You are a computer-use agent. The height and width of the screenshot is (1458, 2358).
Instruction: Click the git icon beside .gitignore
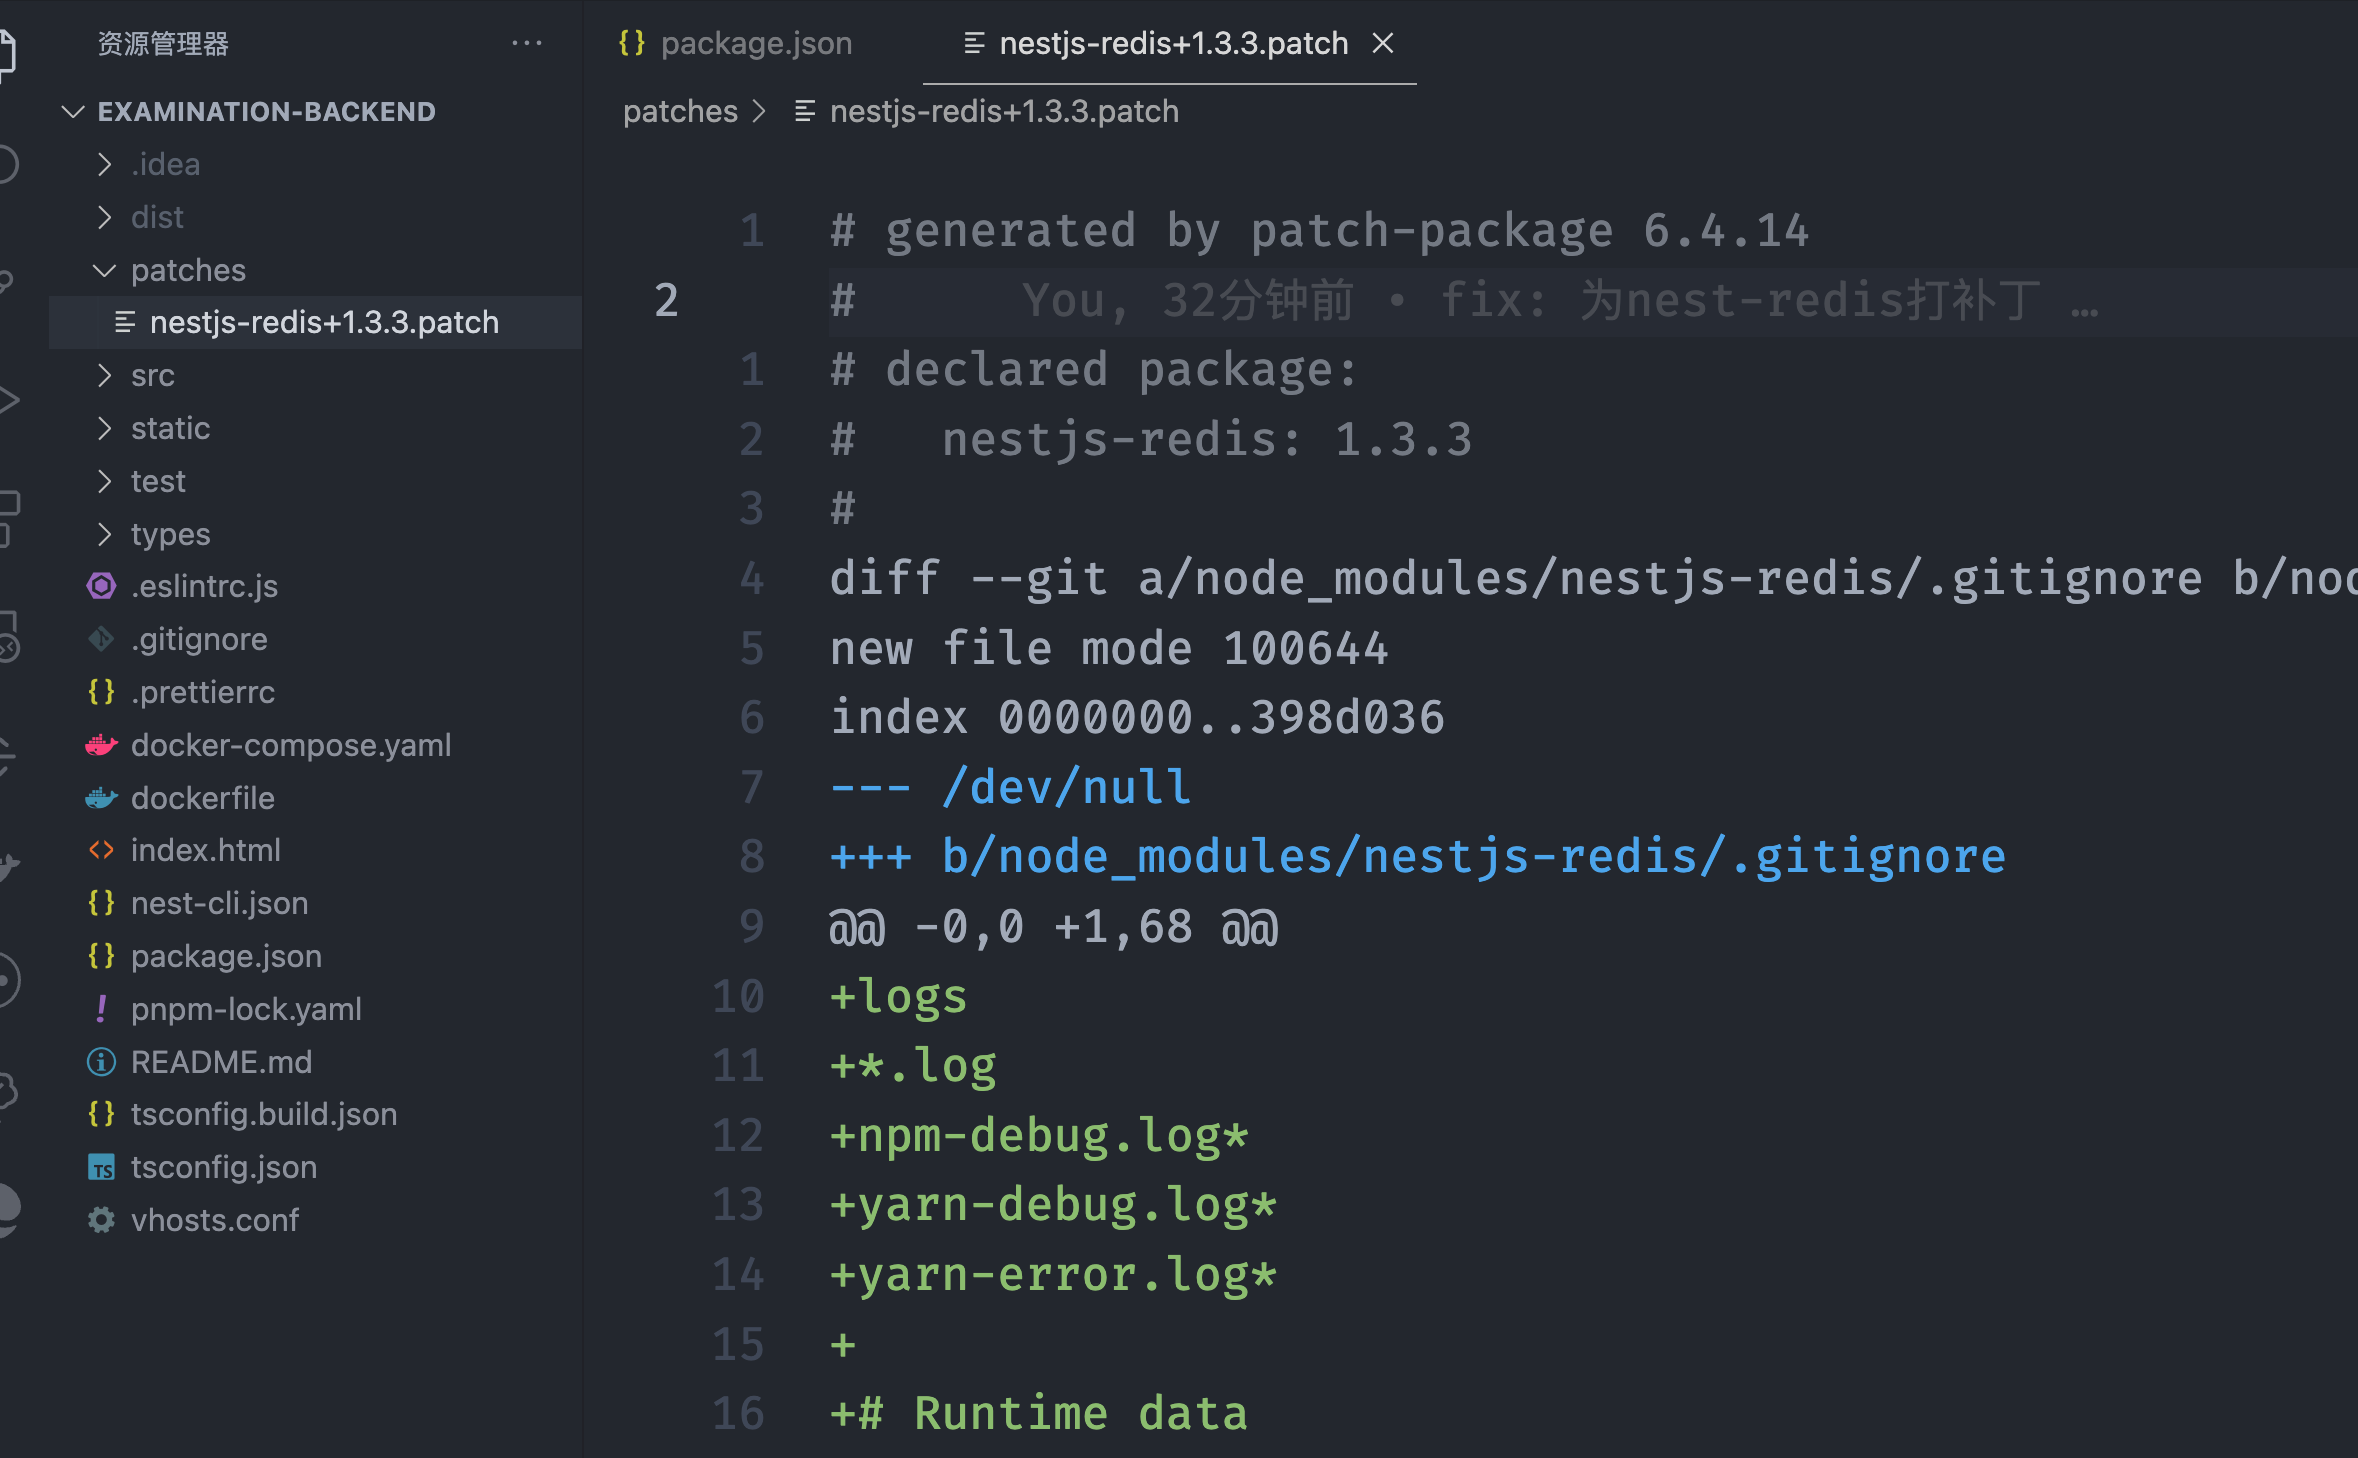(x=101, y=639)
